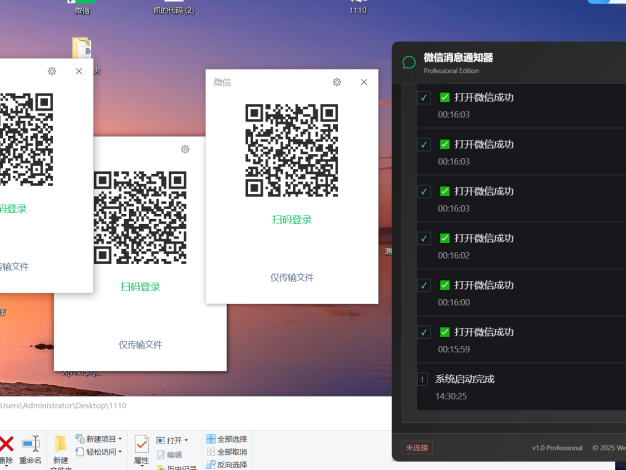Click QR code in the middle login window
The width and height of the screenshot is (626, 470).
[140, 218]
